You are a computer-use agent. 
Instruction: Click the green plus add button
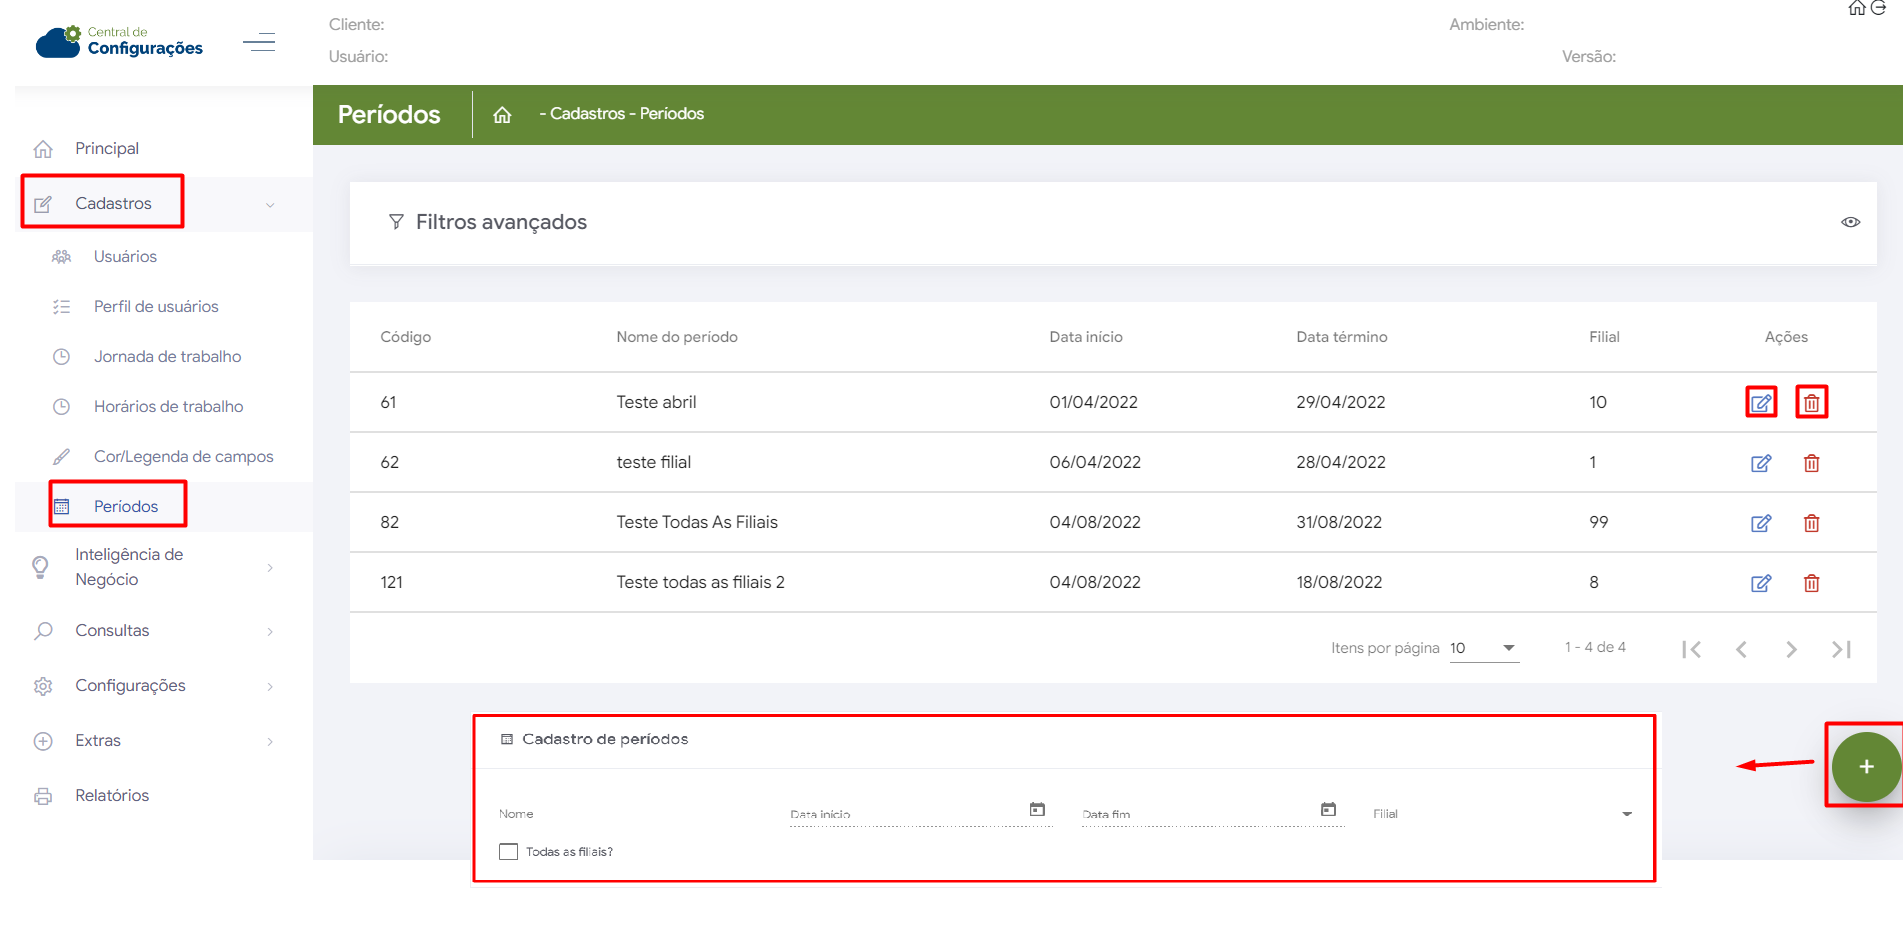point(1865,767)
